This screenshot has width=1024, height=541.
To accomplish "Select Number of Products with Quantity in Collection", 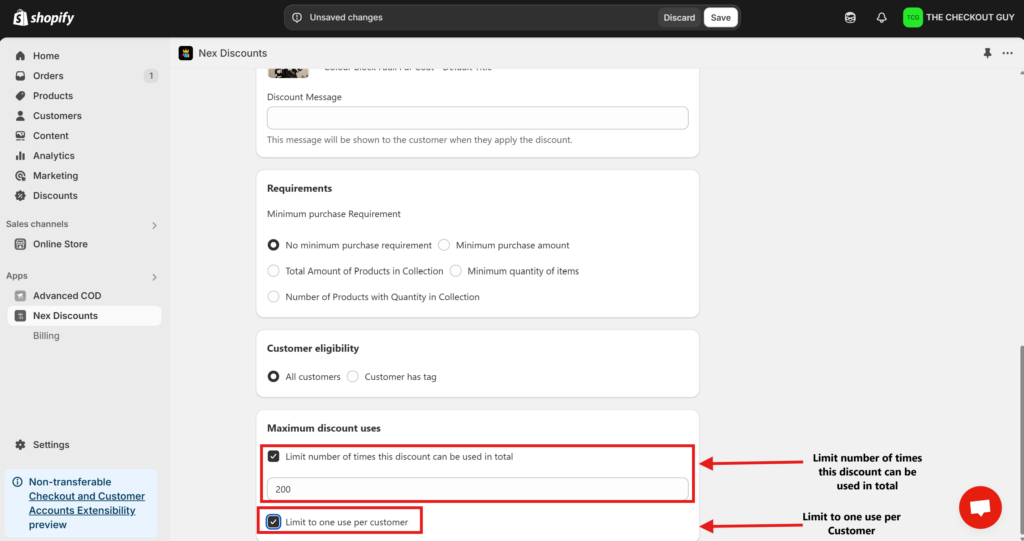I will tap(274, 297).
